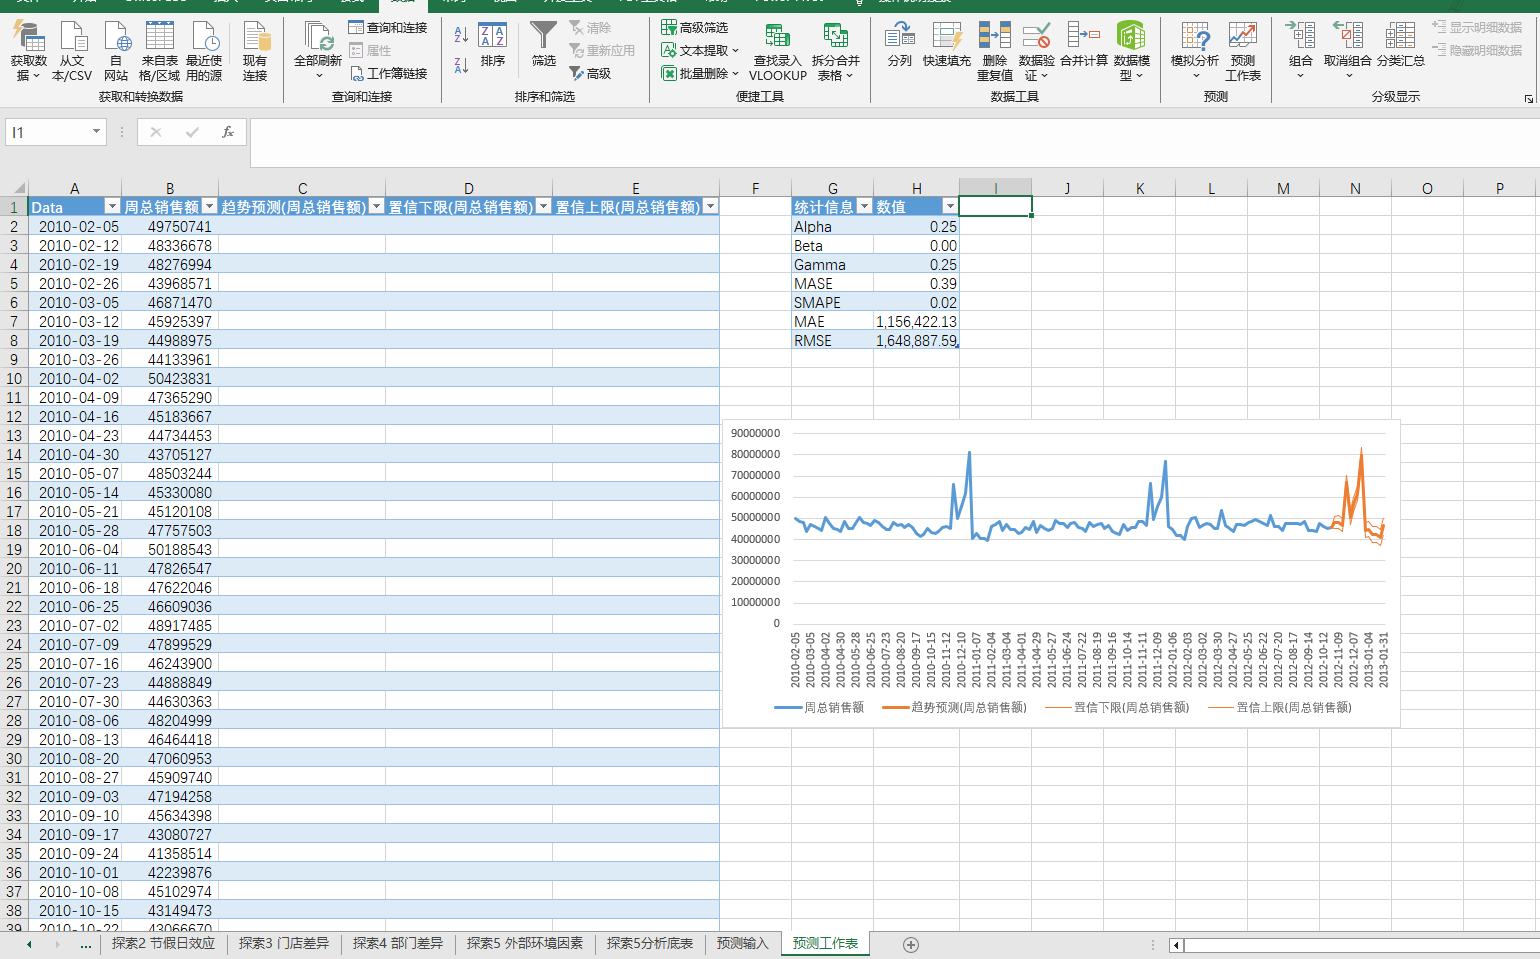Open filter arrow for Data column
This screenshot has height=959, width=1540.
[x=112, y=207]
